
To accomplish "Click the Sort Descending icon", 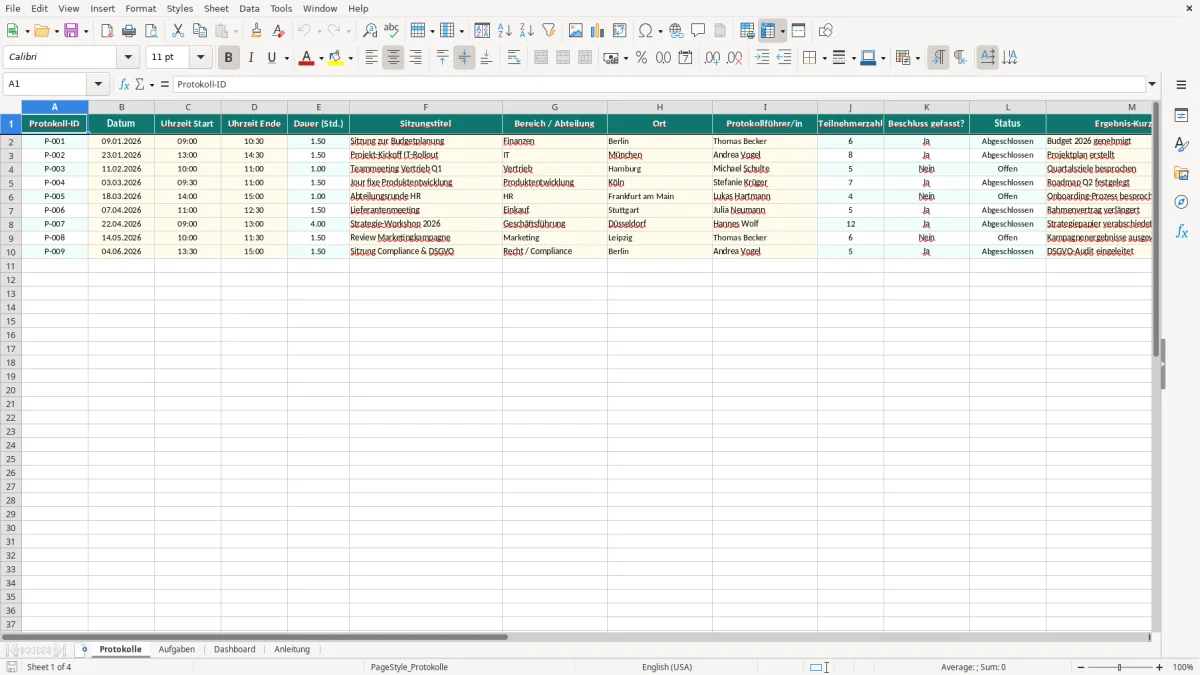I will [527, 31].
